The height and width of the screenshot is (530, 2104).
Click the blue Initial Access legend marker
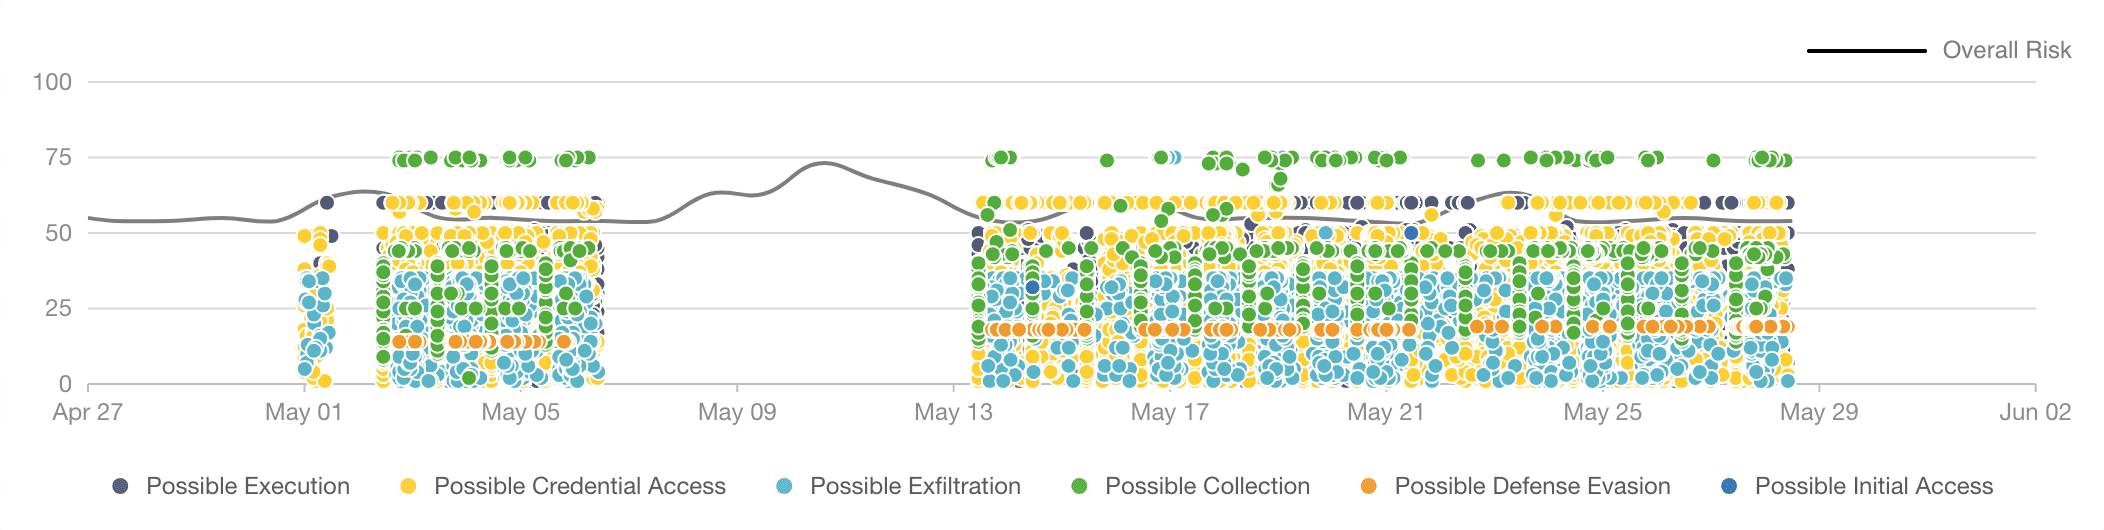tap(1729, 486)
